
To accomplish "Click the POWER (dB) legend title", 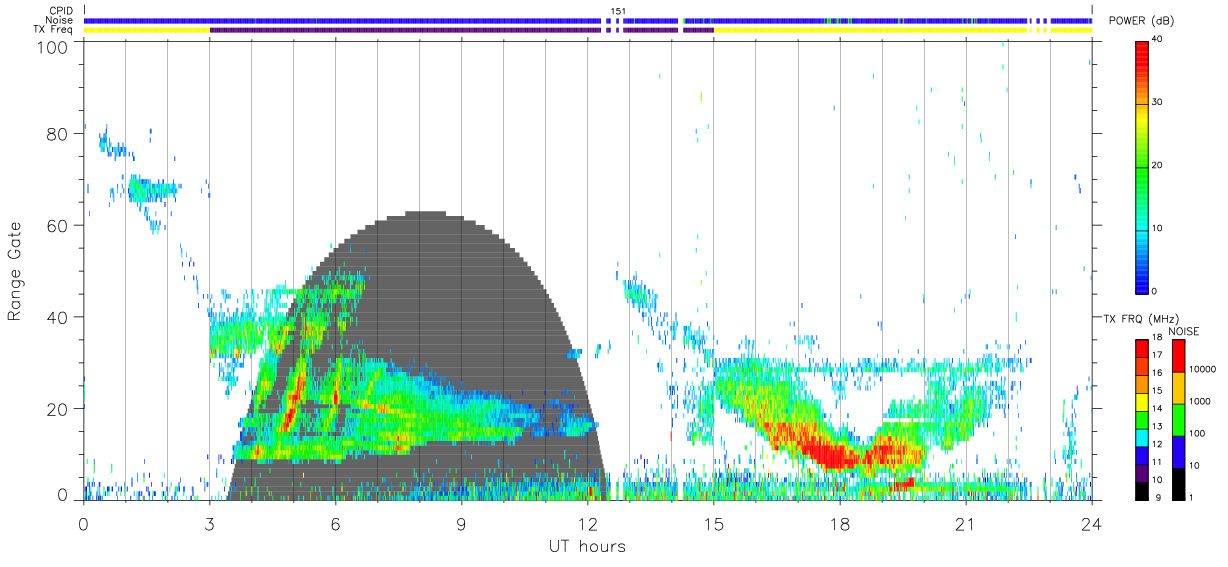I will 1142,21.
